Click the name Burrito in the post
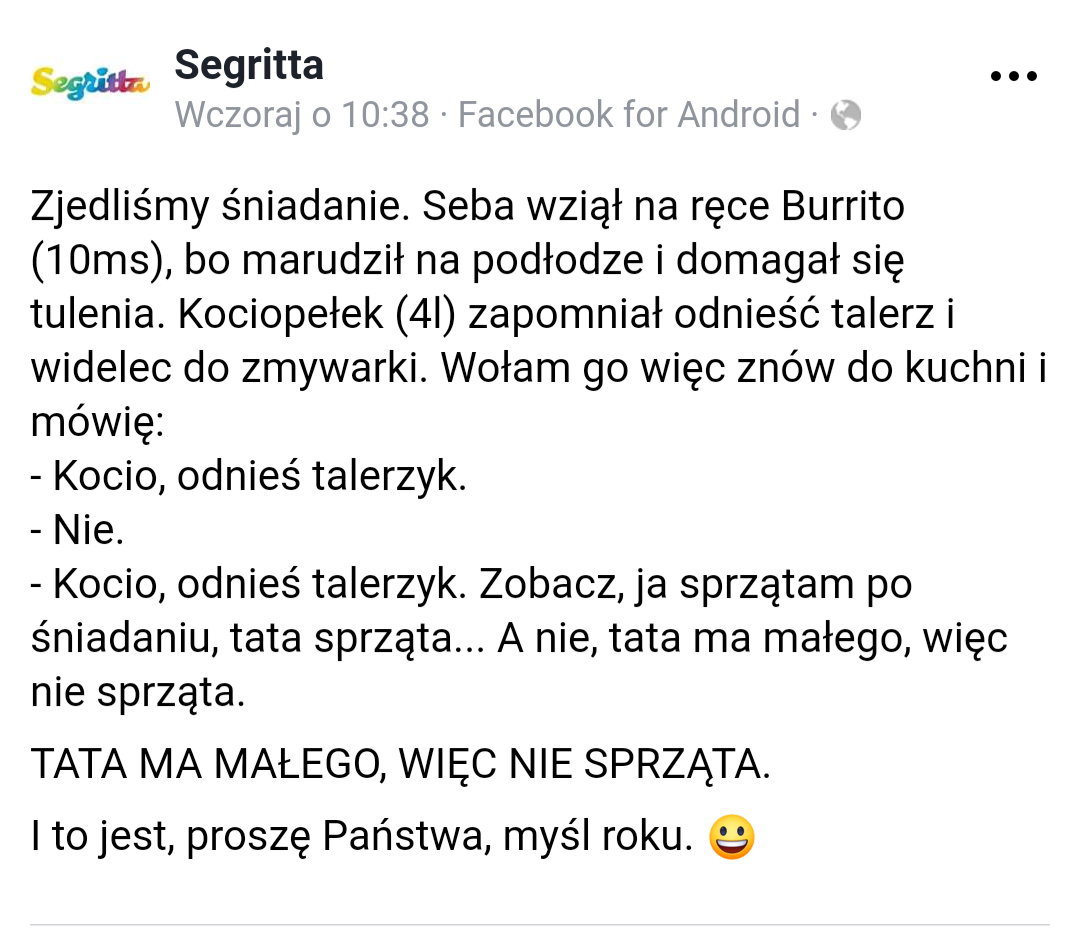 pyautogui.click(x=842, y=207)
